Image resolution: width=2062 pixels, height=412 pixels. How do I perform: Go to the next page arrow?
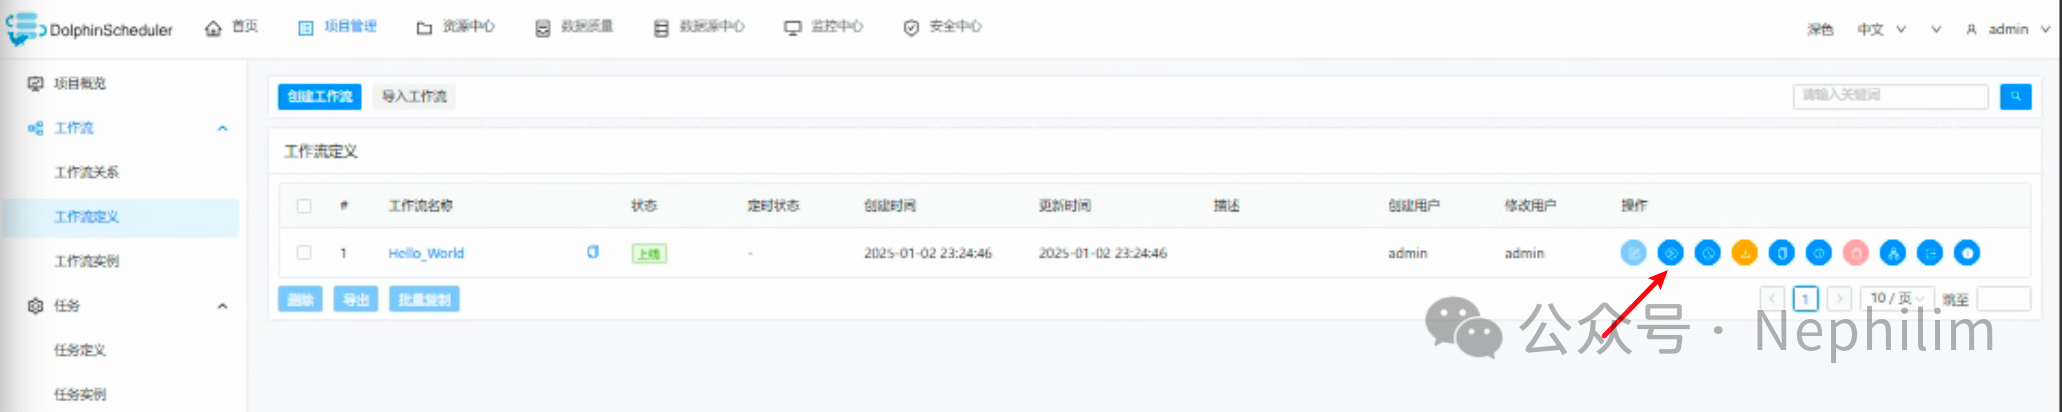1838,298
